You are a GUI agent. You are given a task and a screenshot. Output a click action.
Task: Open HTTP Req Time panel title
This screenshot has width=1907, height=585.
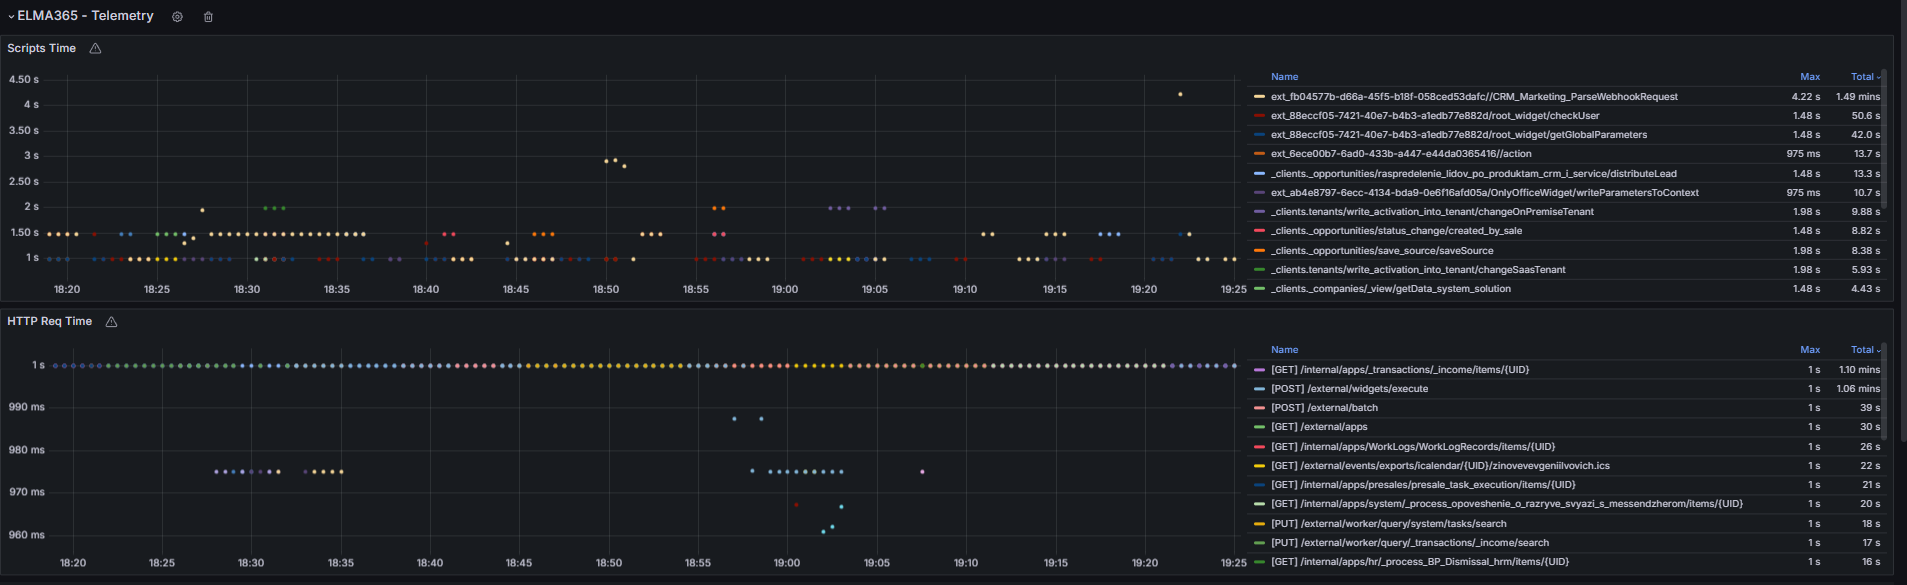[49, 321]
